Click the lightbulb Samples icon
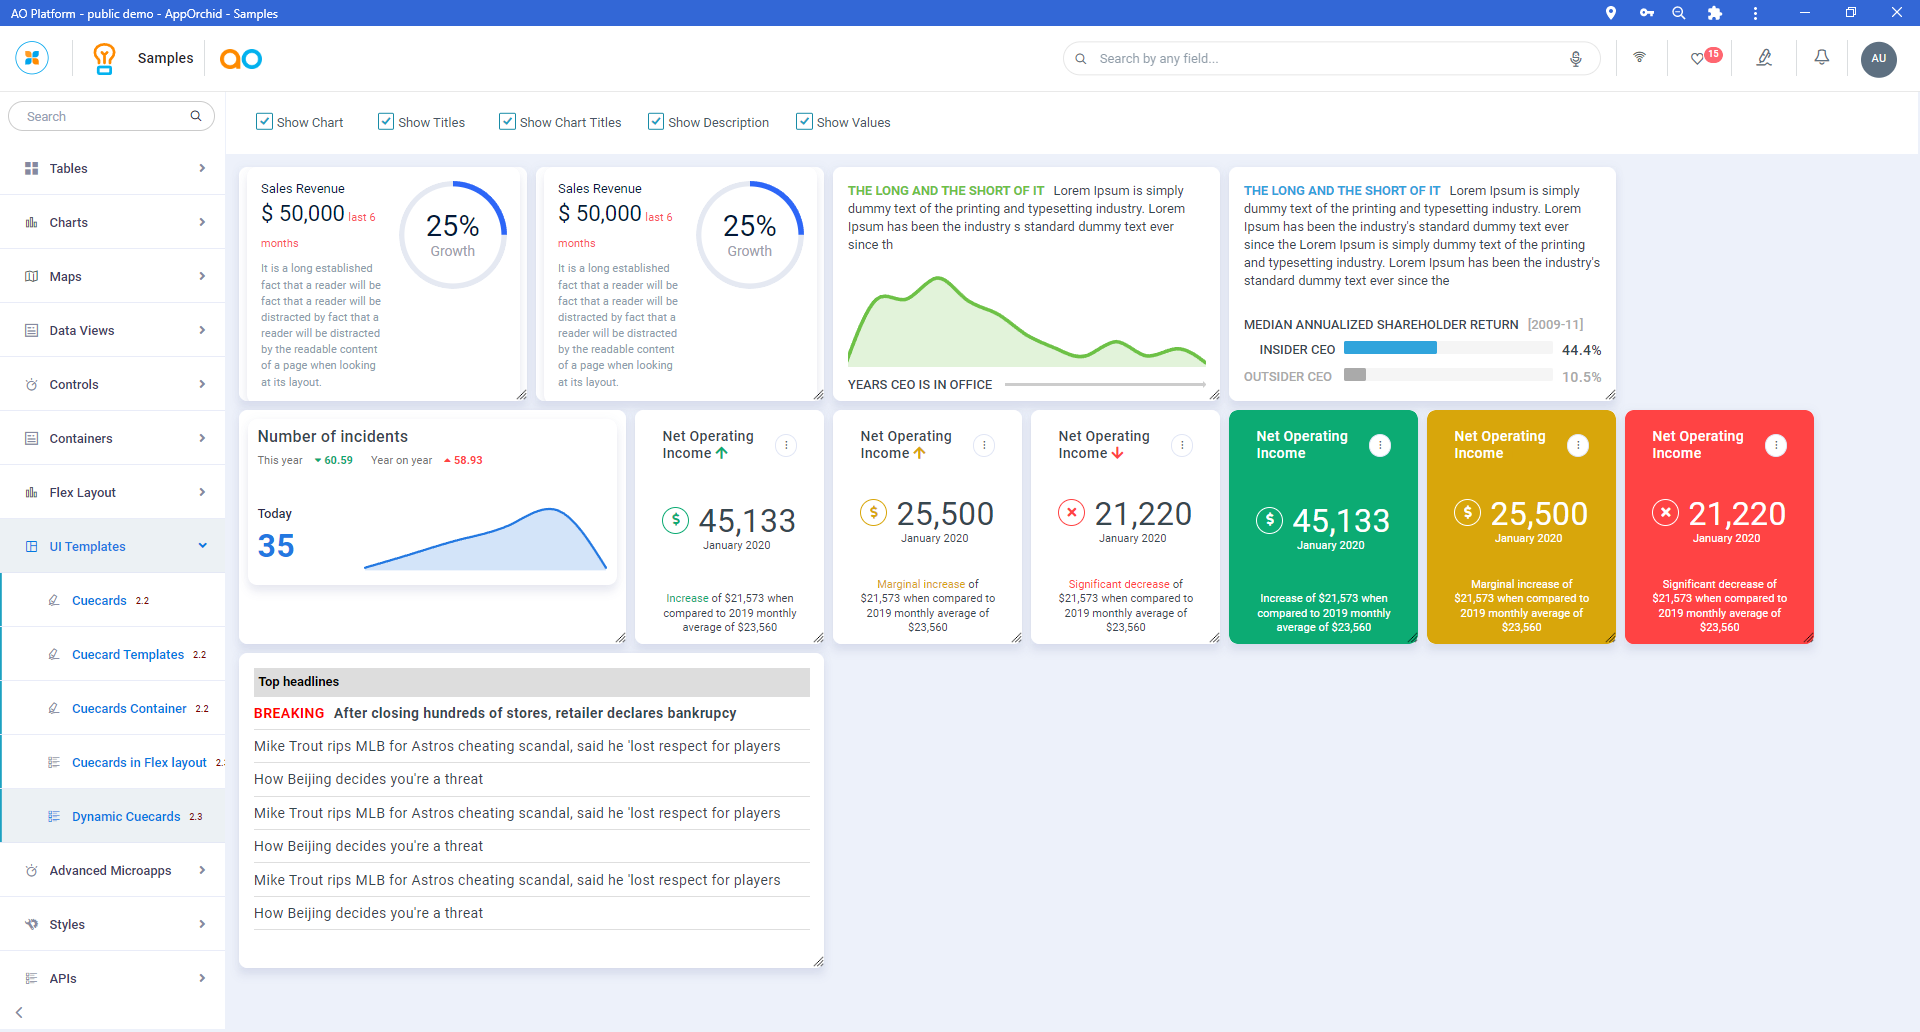The height and width of the screenshot is (1032, 1920). click(x=104, y=58)
